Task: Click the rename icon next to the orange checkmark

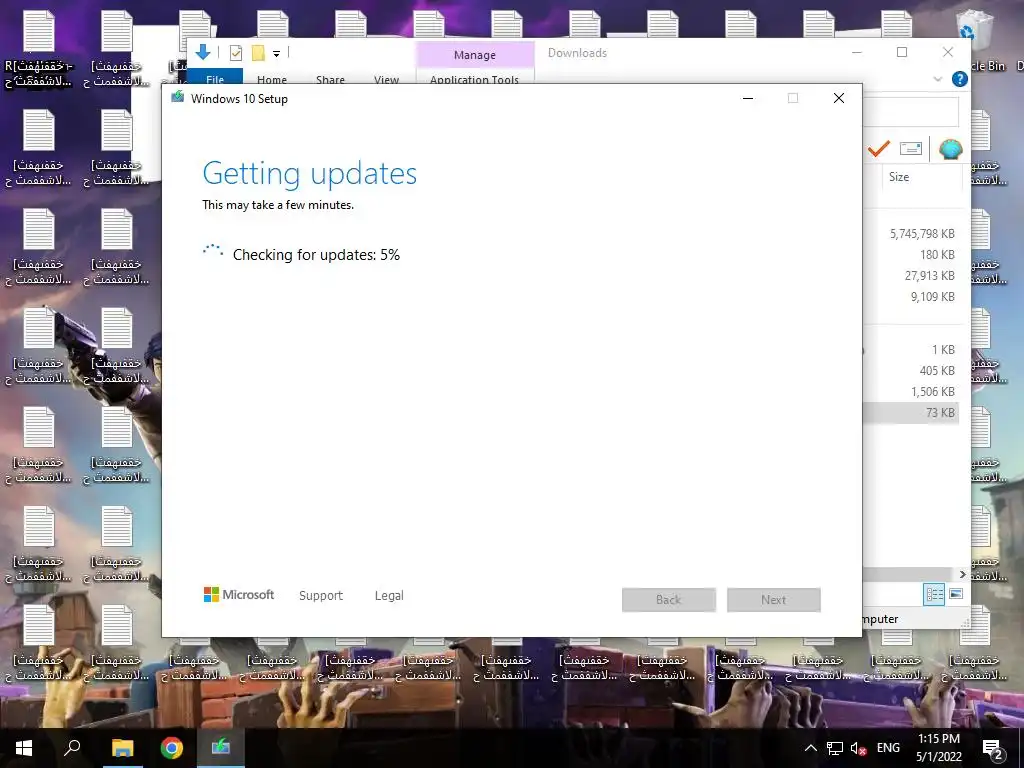Action: pos(911,149)
